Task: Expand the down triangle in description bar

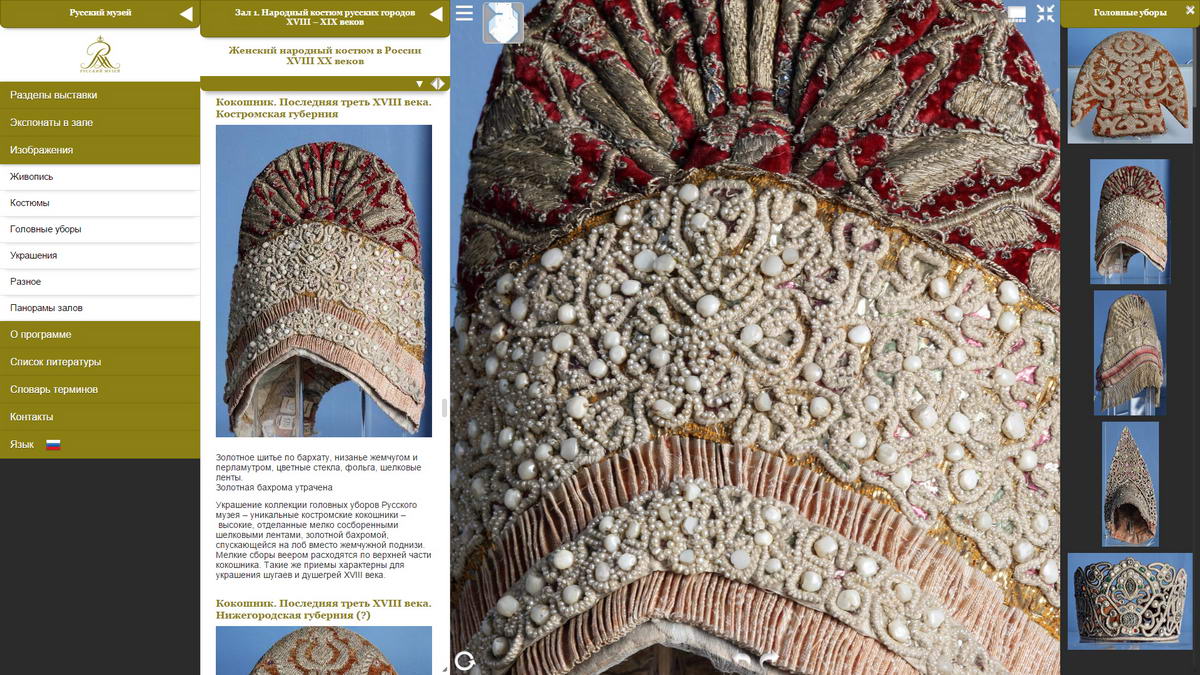Action: coord(420,84)
